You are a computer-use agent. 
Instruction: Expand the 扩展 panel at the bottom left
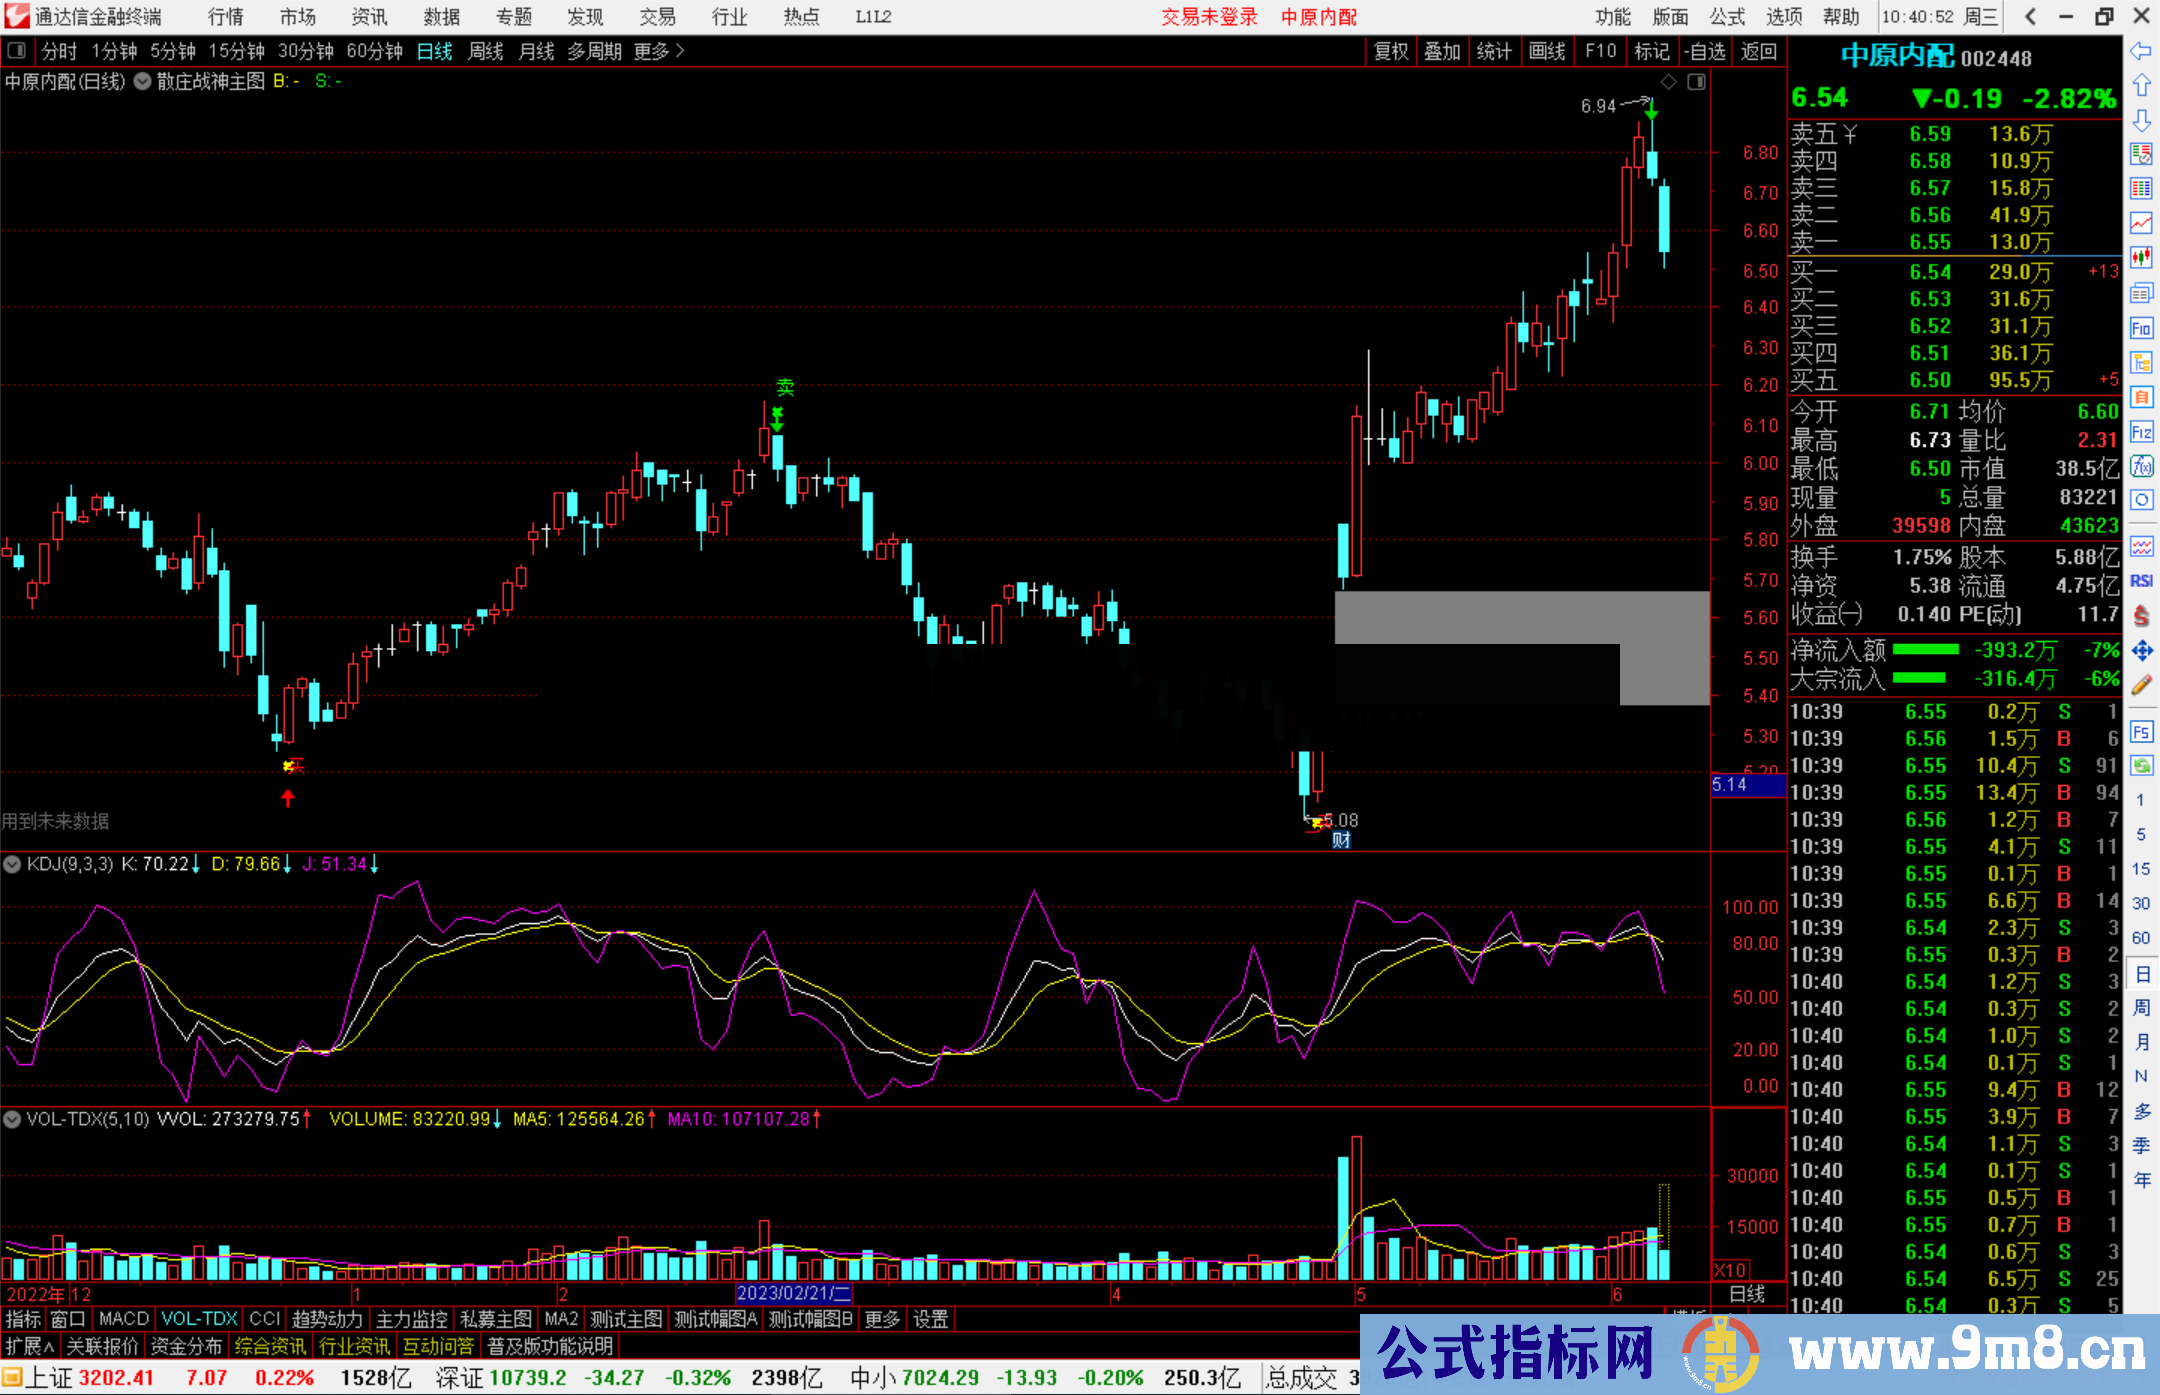tap(30, 1346)
